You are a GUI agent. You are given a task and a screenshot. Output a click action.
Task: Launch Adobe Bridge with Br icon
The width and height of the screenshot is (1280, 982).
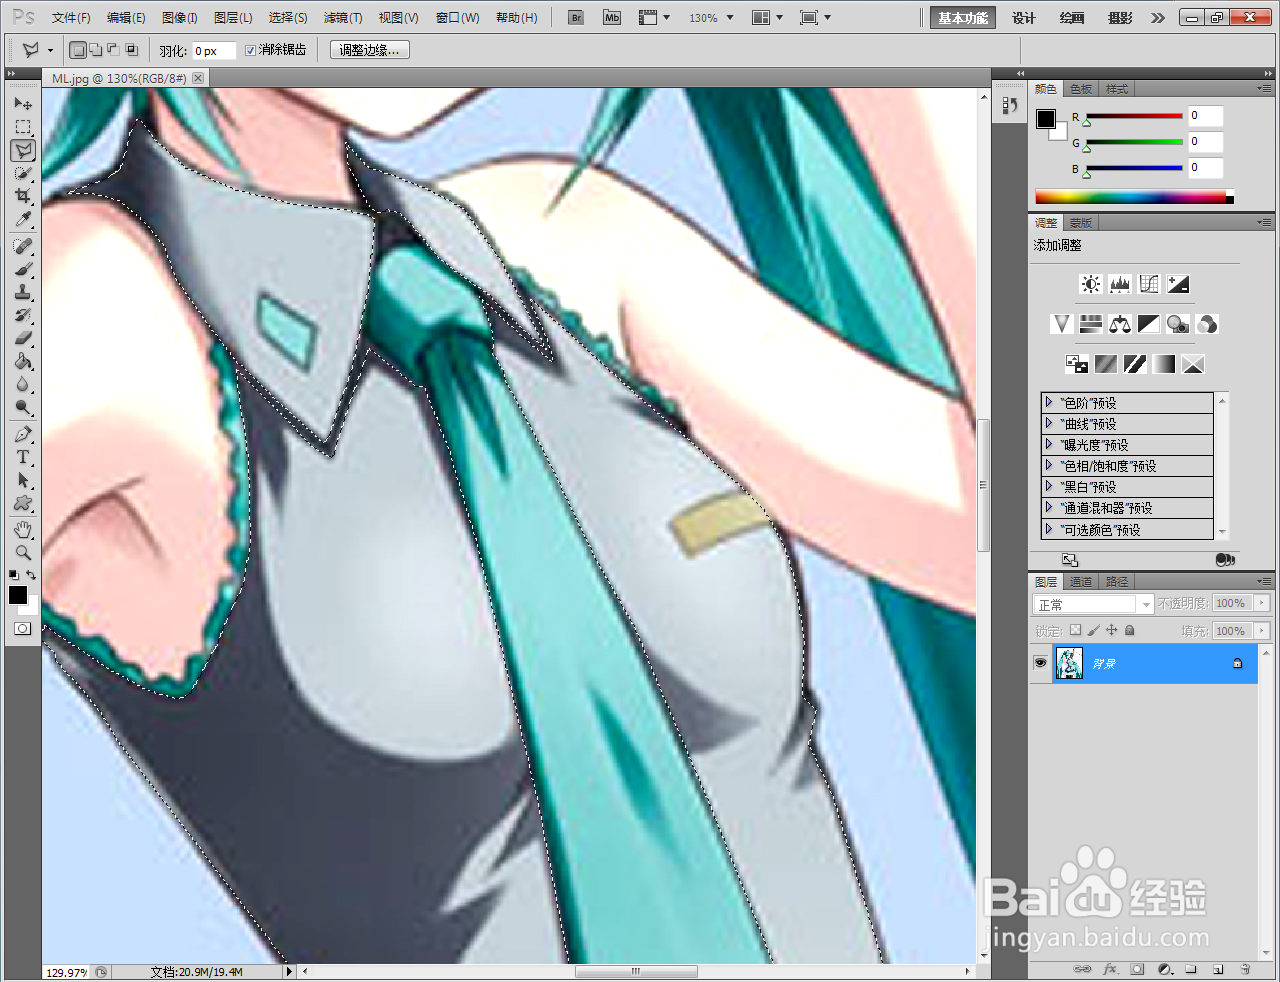(x=576, y=18)
